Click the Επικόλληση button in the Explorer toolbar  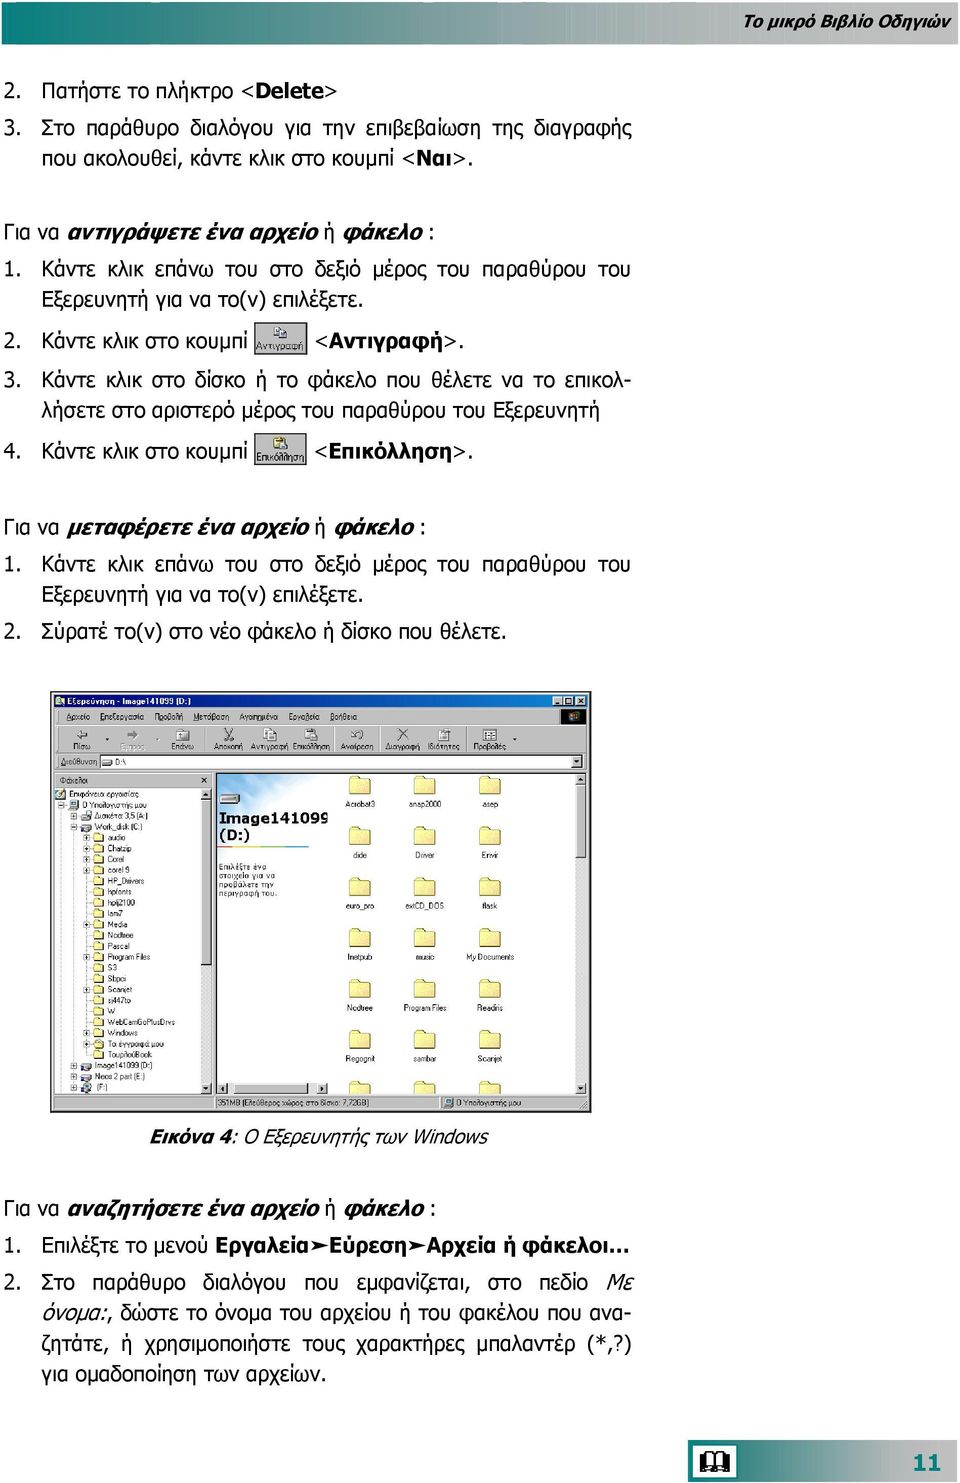point(311,740)
